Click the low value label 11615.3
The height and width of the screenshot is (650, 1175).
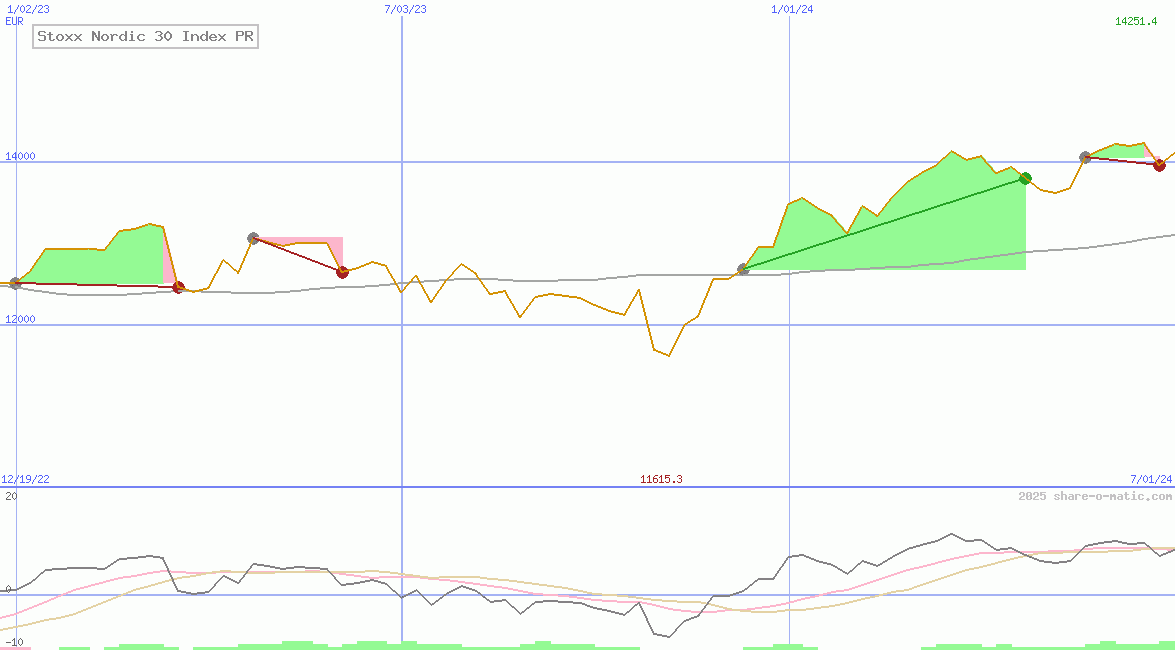tap(660, 479)
